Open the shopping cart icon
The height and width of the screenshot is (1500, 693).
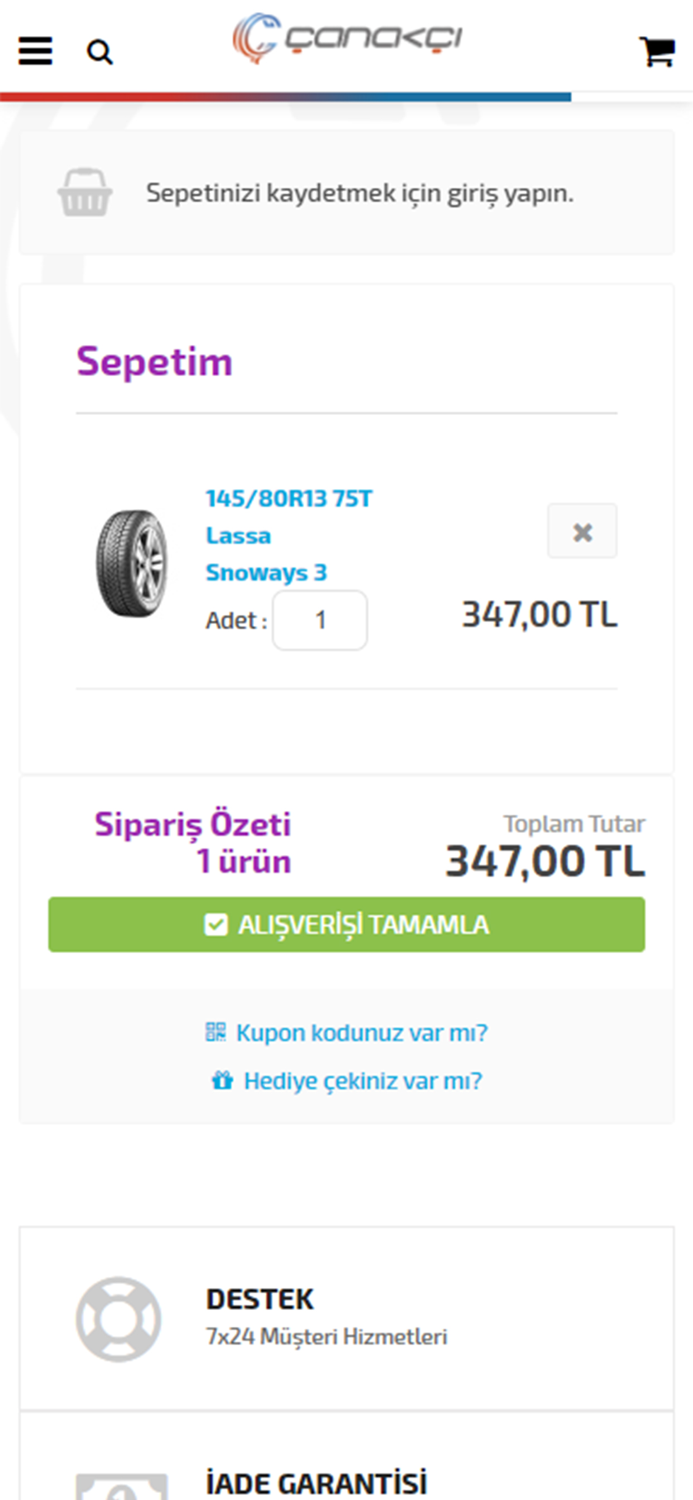tap(657, 51)
